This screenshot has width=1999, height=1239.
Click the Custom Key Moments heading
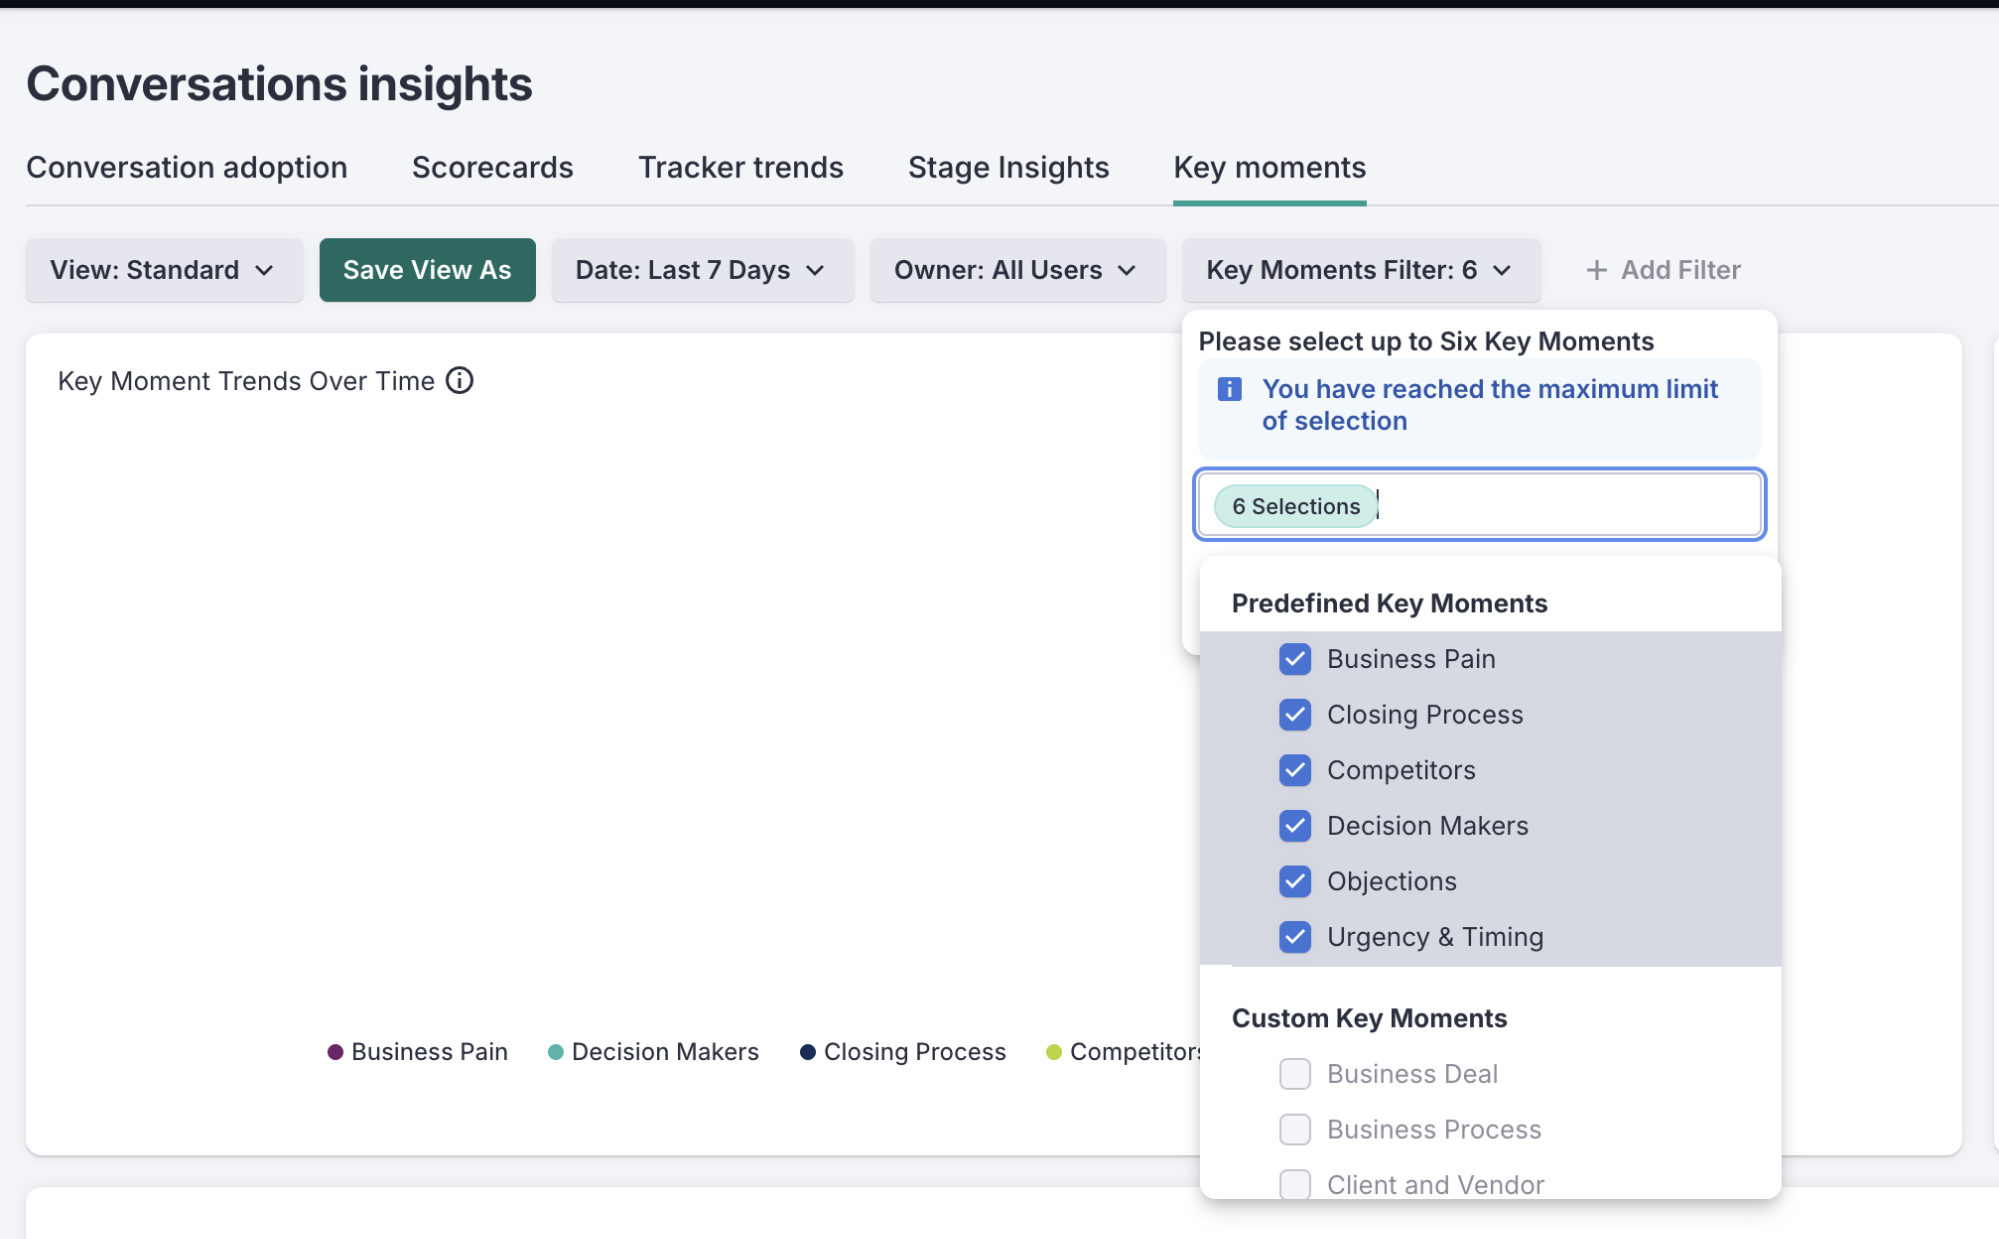(x=1369, y=1019)
